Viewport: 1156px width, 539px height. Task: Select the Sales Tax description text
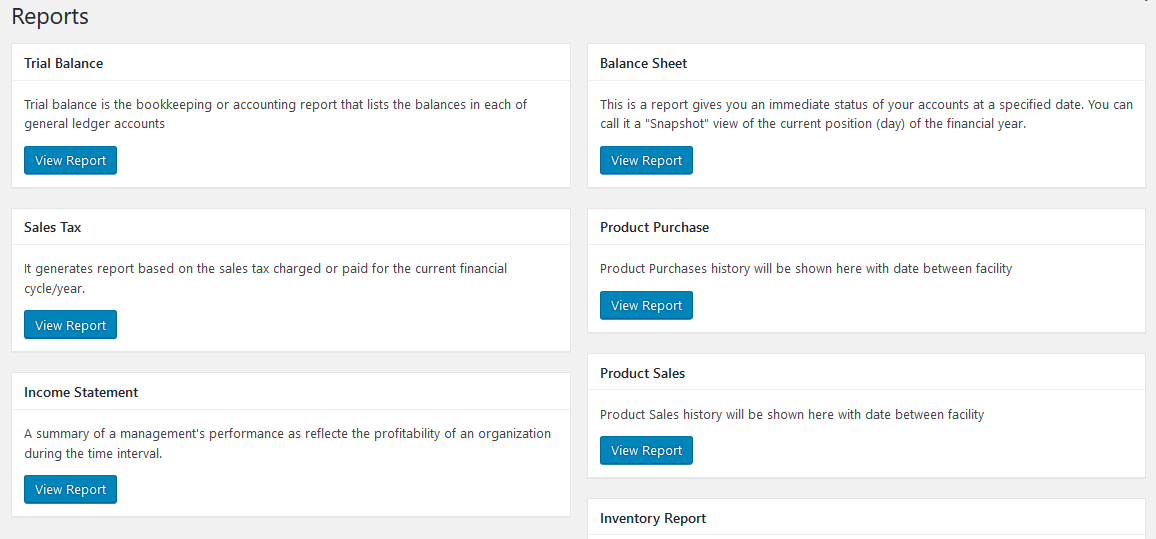pos(265,278)
